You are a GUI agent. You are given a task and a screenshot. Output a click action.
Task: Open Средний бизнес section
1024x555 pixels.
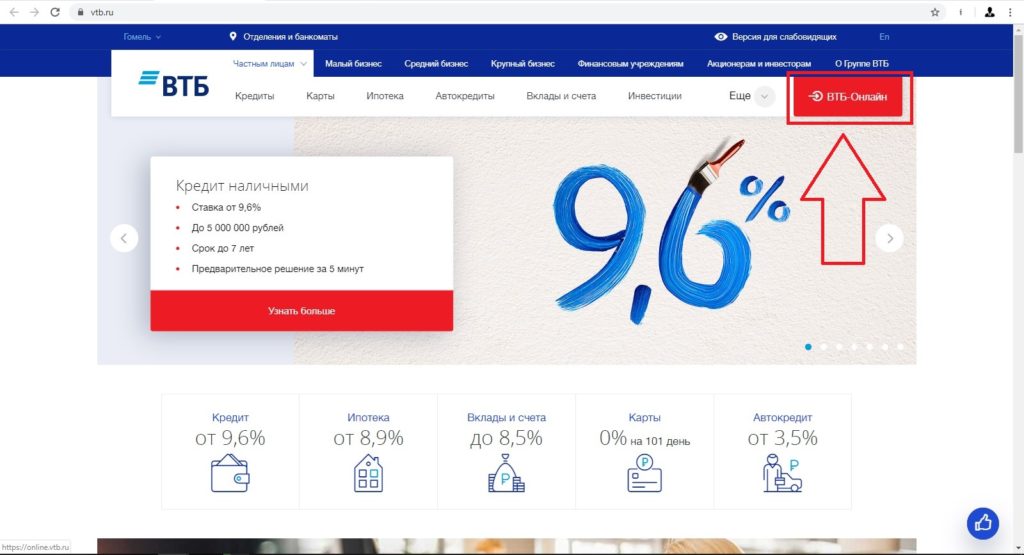pos(436,64)
